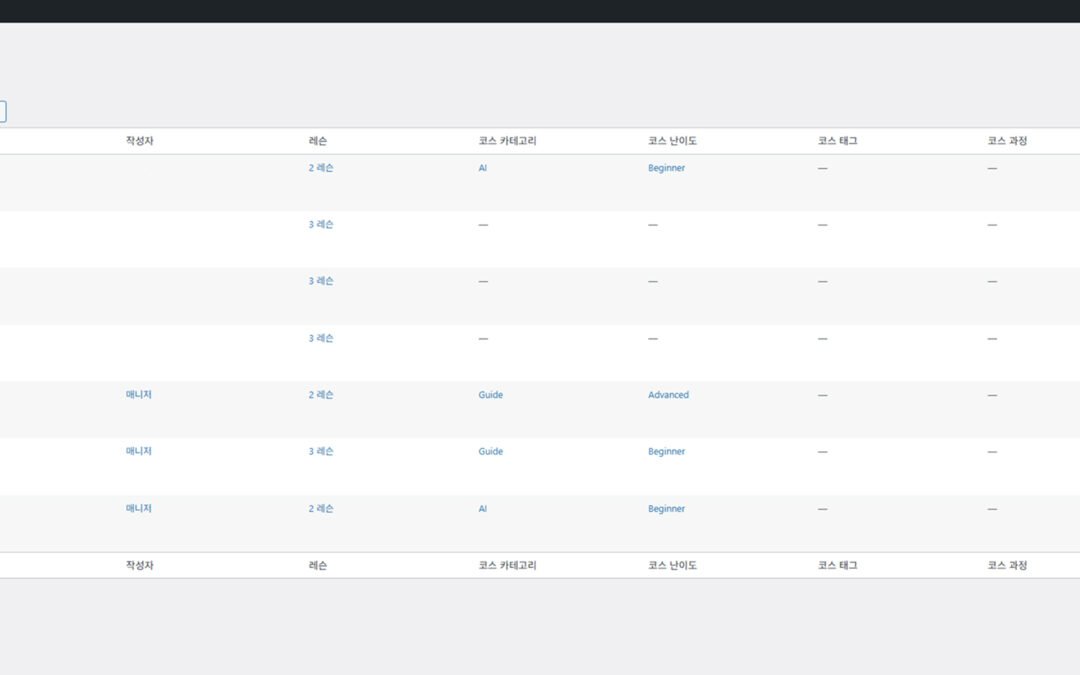Select Guide category in Advanced row
Screen dimensions: 1080x675
(x=490, y=395)
